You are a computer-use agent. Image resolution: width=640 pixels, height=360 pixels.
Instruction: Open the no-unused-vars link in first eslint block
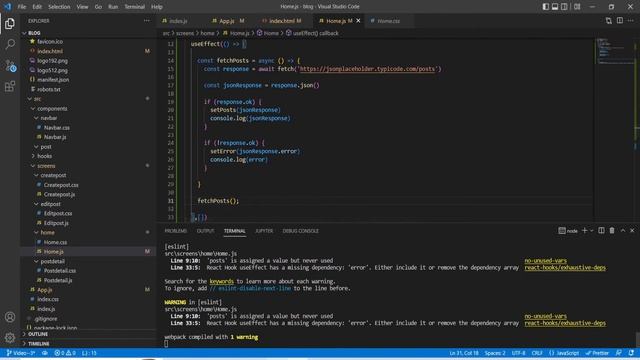pyautogui.click(x=545, y=260)
